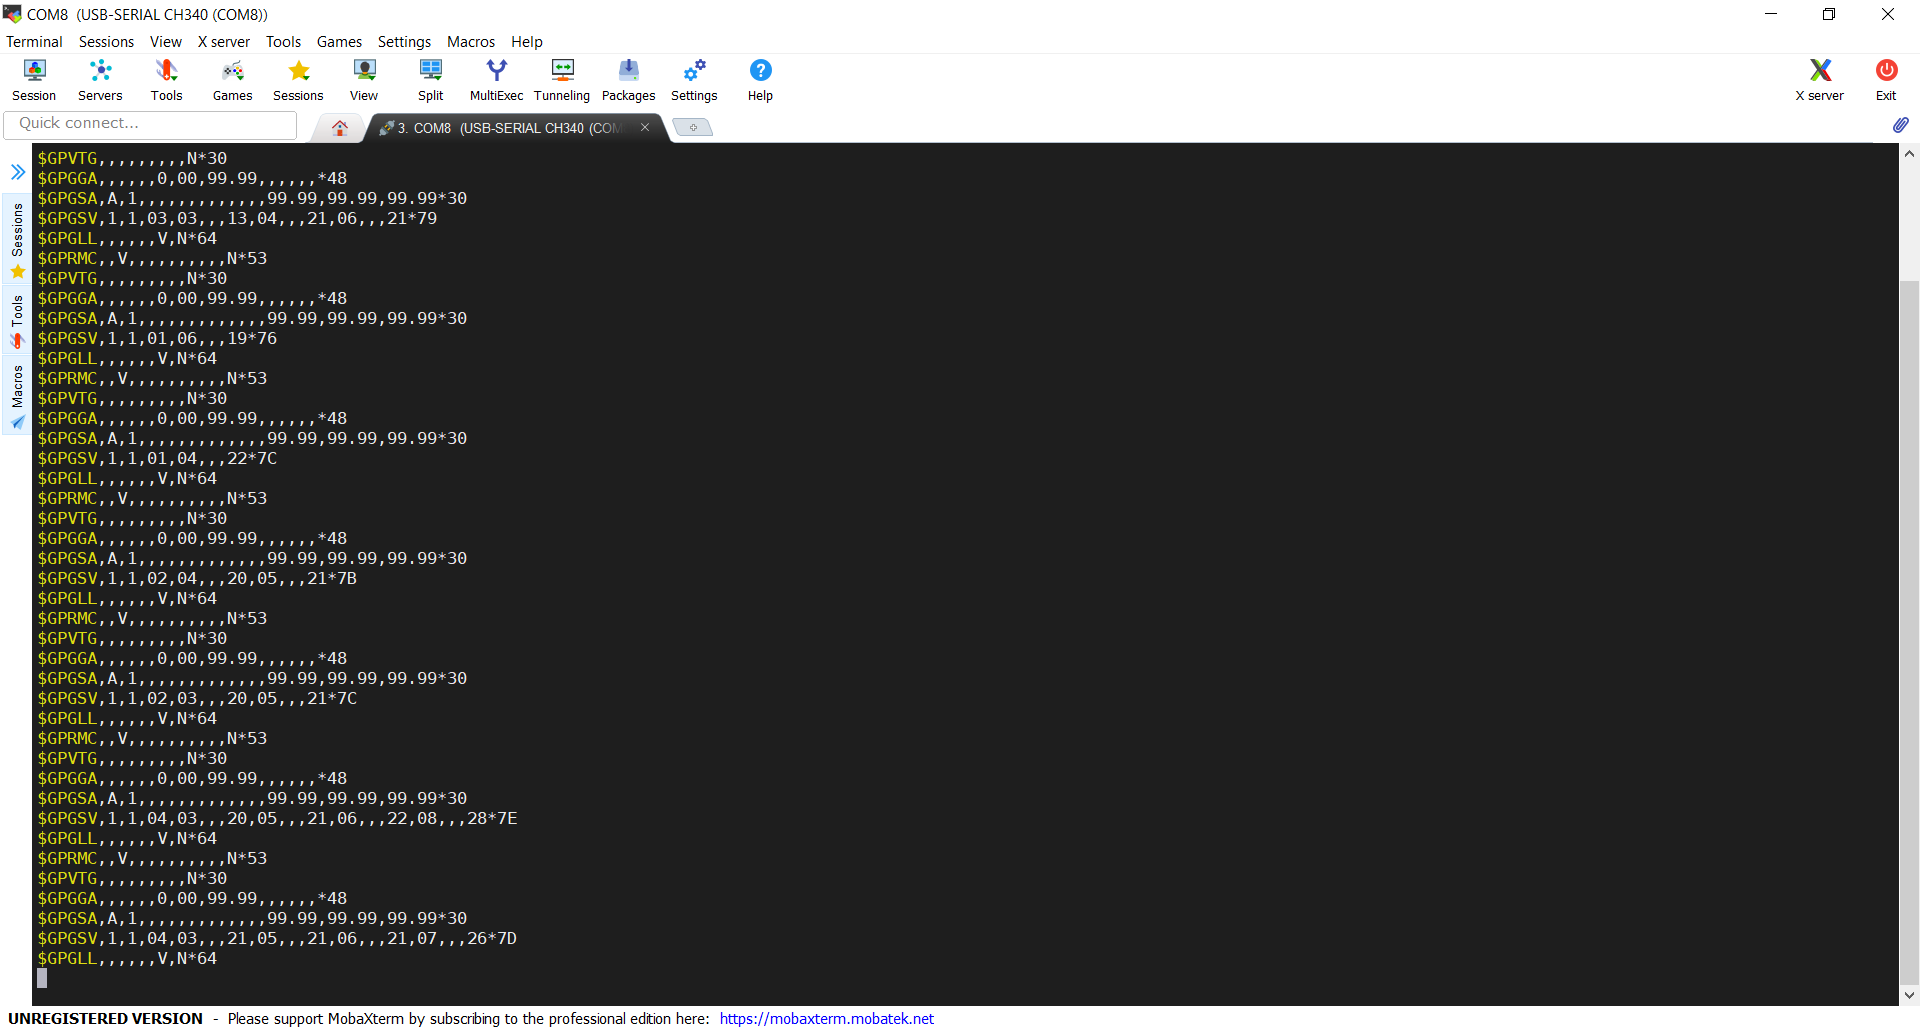Click the scrollbar down arrow
Viewport: 1920px width, 1030px height.
pos(1909,995)
